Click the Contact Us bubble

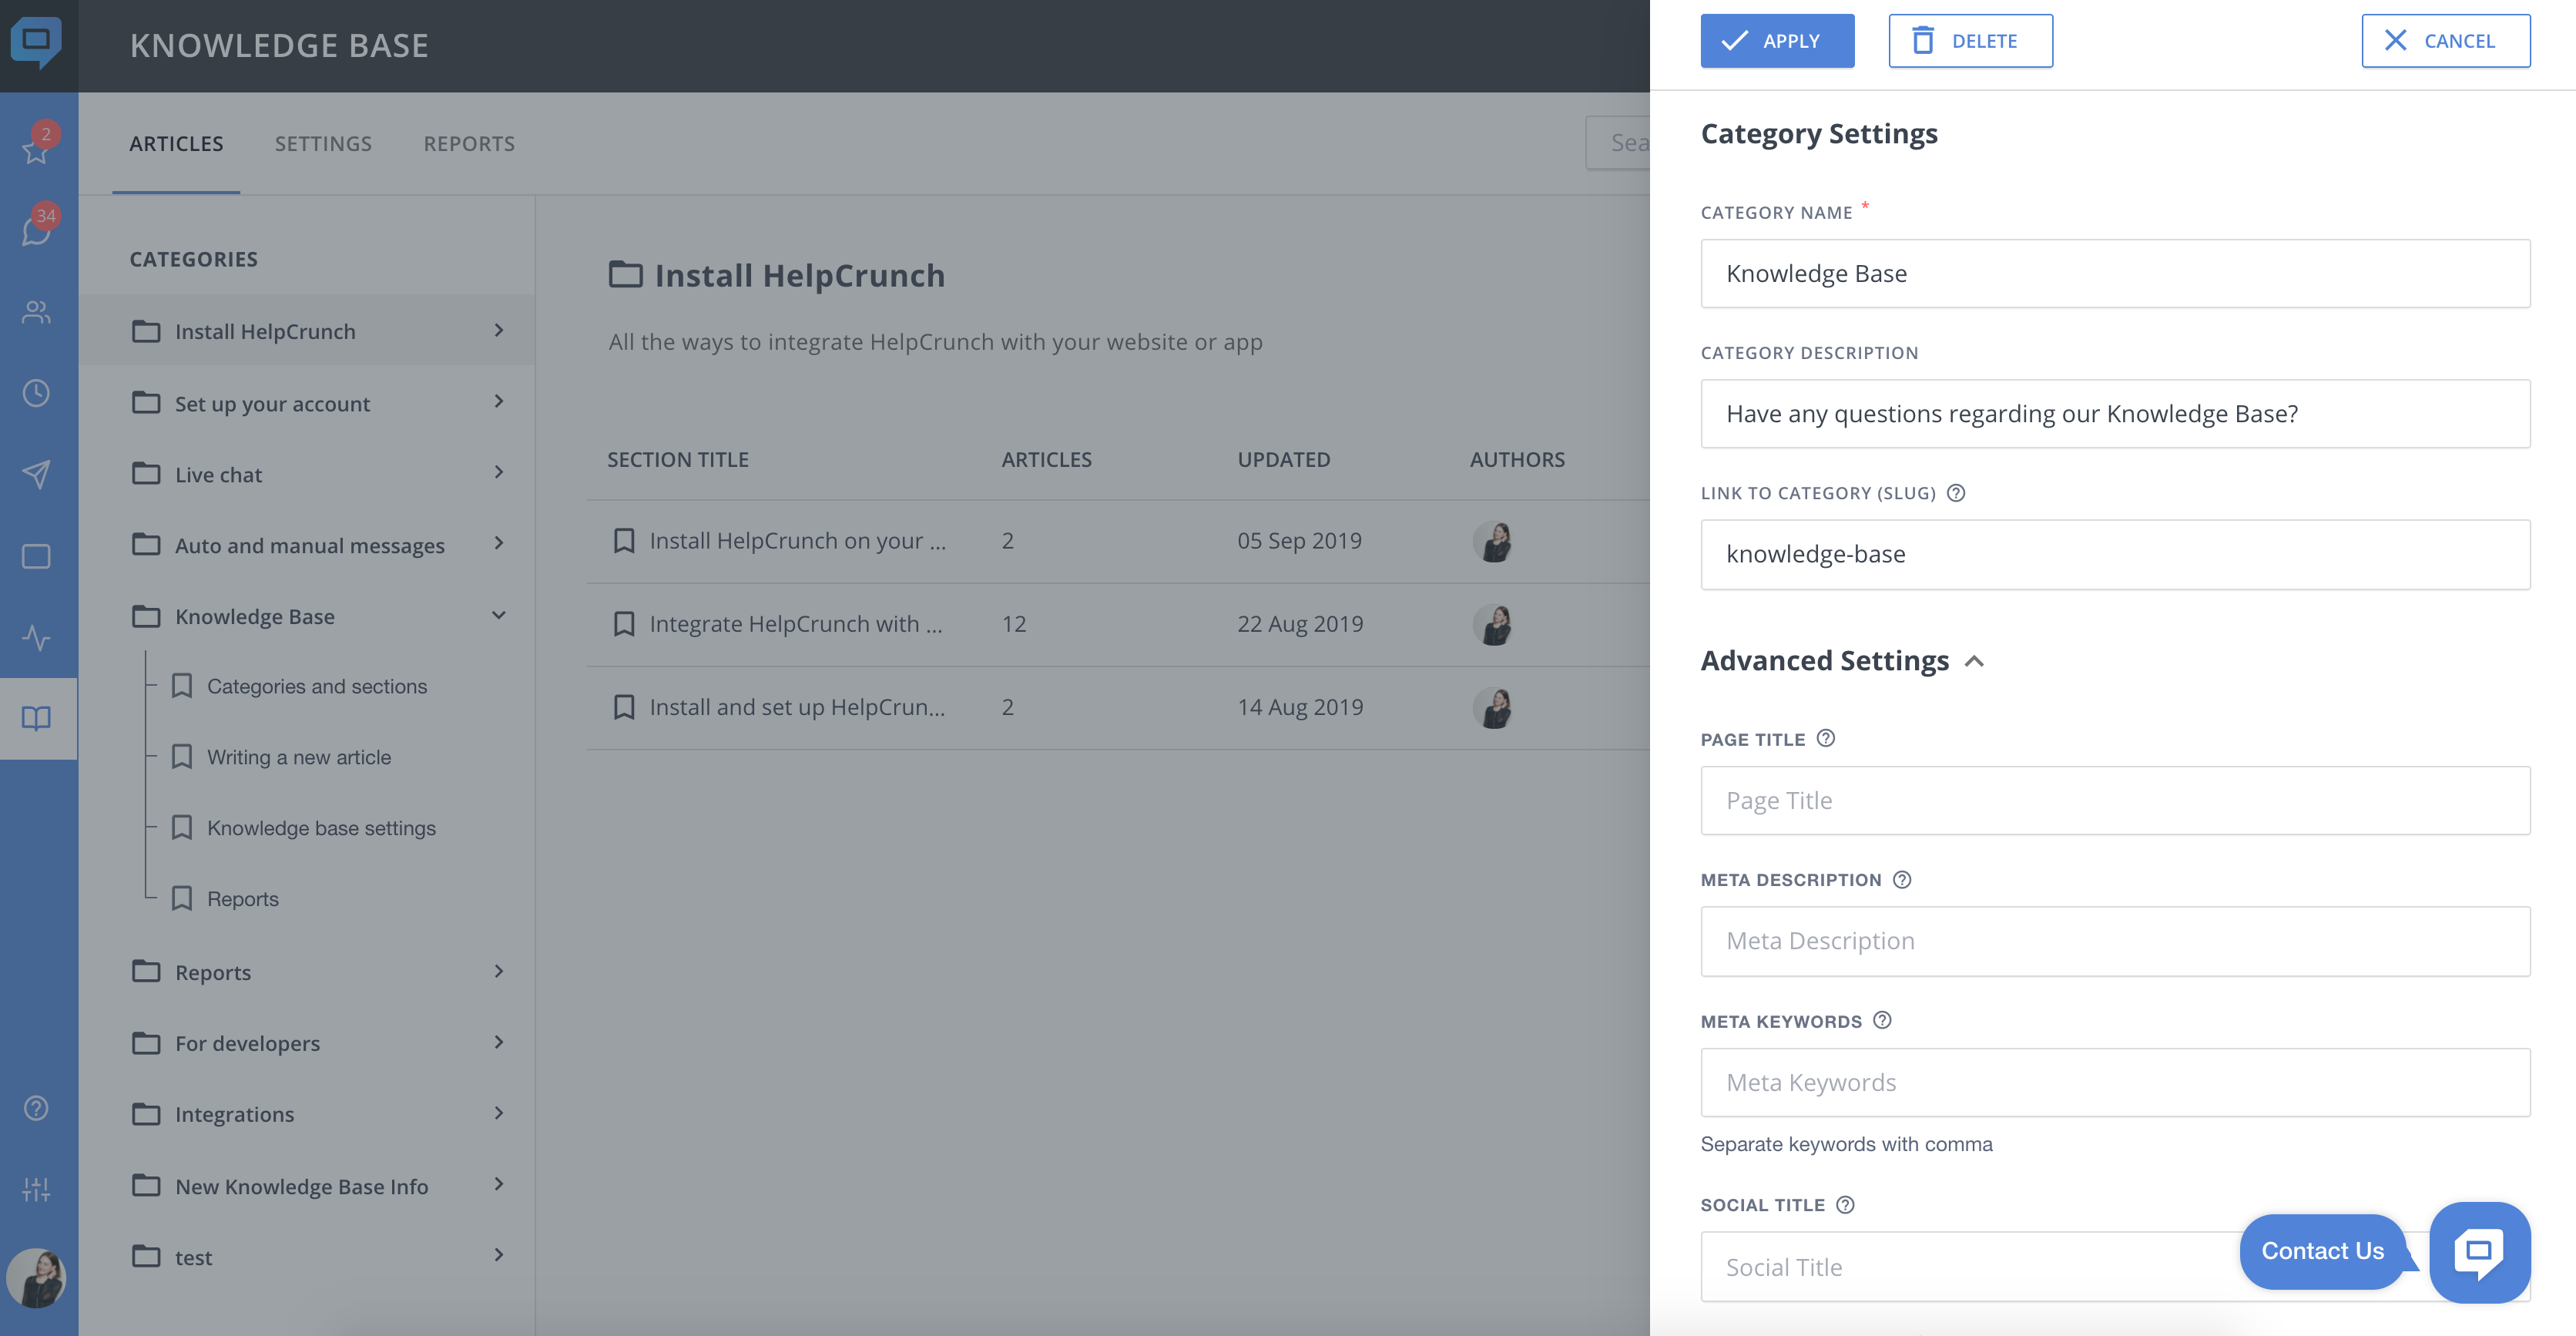pyautogui.click(x=2323, y=1251)
